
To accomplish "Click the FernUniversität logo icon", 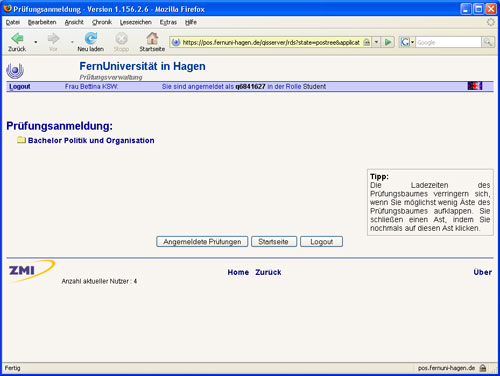I will click(15, 70).
